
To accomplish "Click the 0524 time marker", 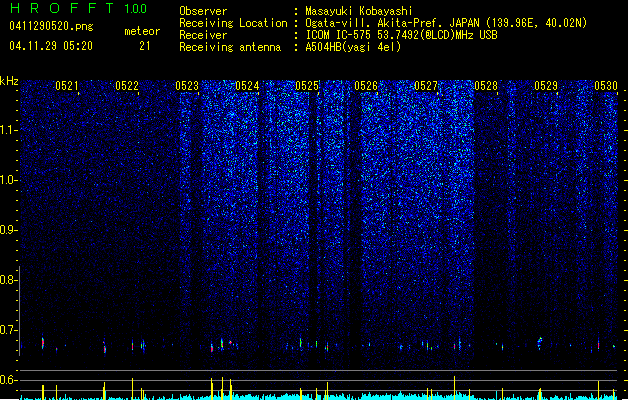I will pyautogui.click(x=247, y=86).
